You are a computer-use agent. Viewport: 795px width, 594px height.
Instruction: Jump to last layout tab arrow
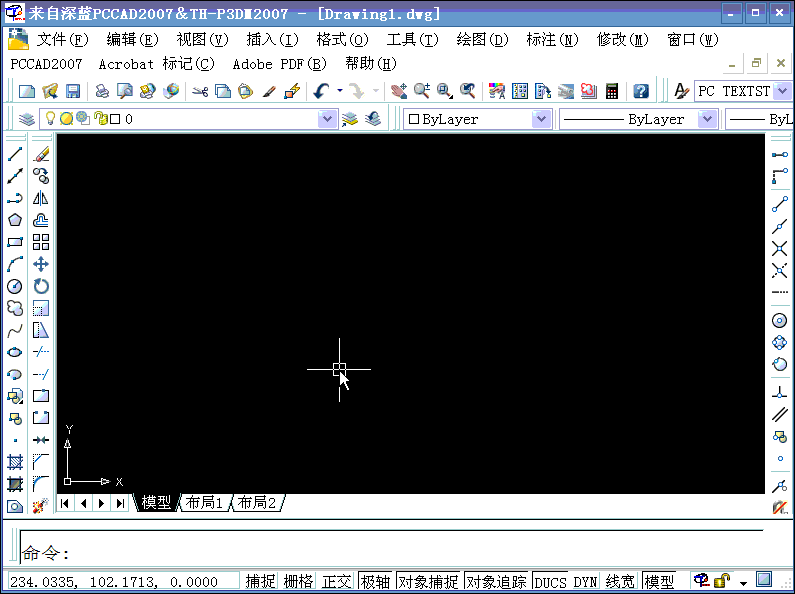[x=120, y=503]
